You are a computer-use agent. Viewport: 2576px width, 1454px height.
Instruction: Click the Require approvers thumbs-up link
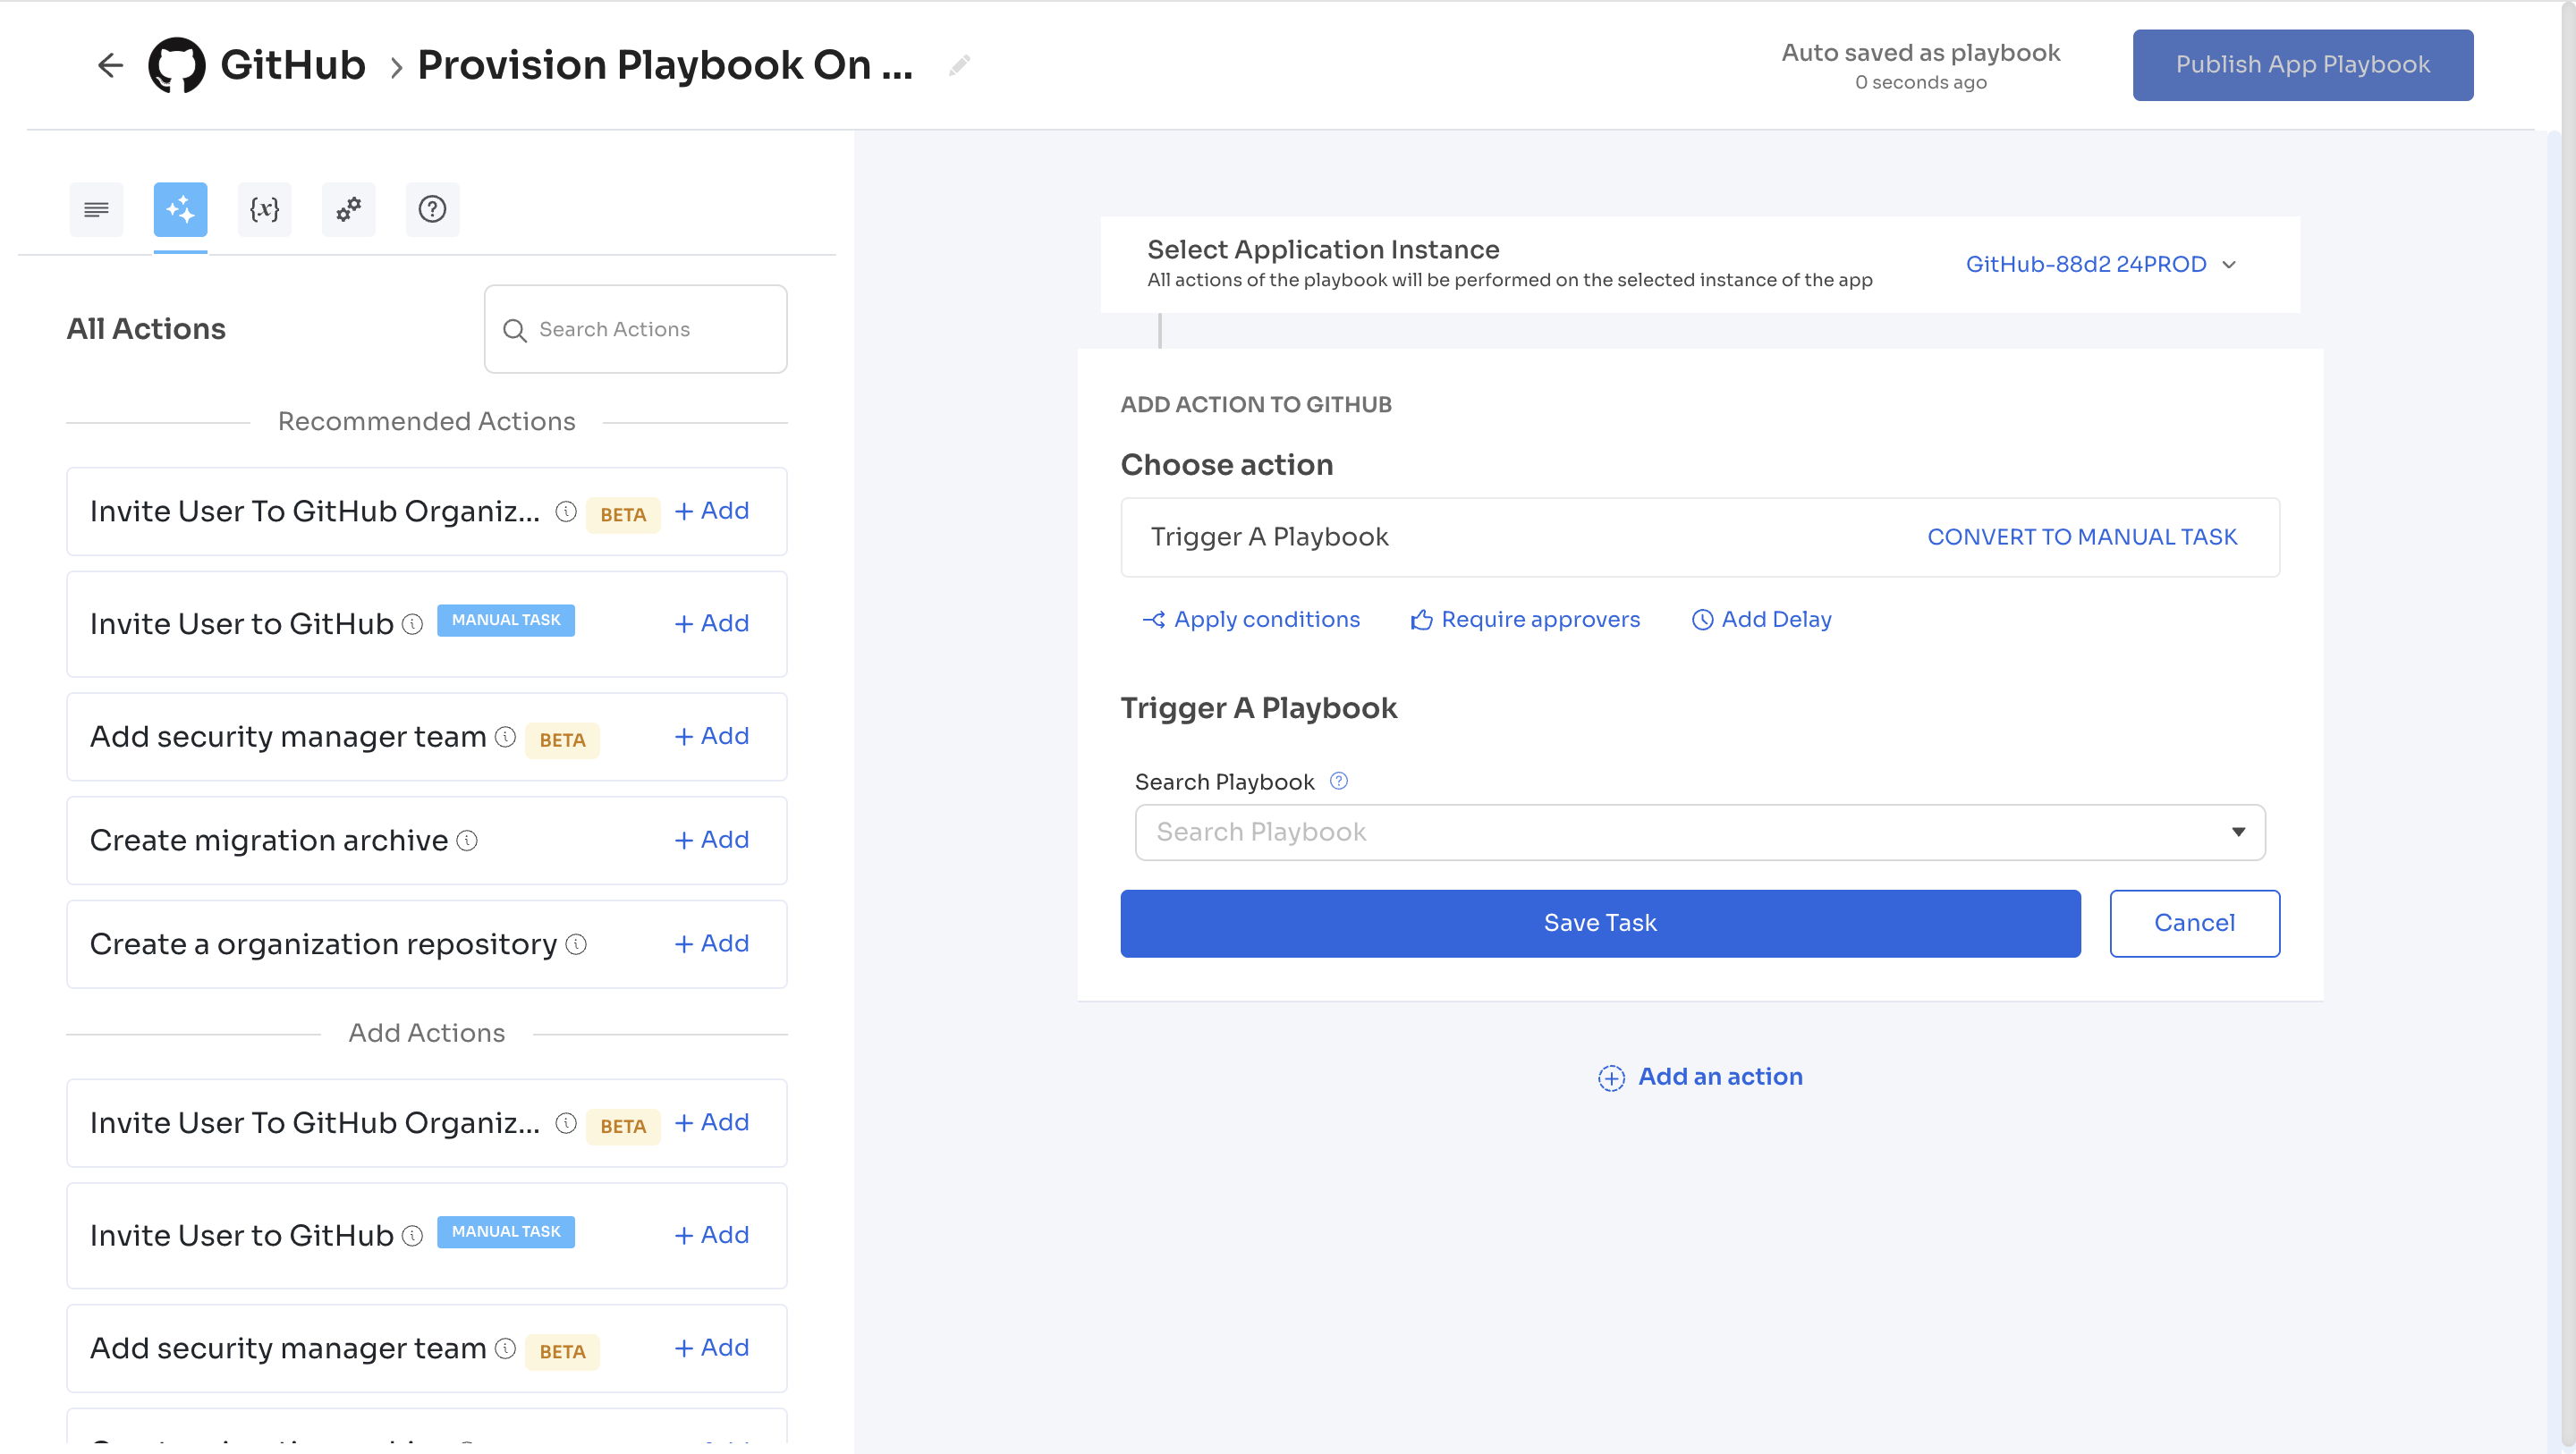[1525, 620]
